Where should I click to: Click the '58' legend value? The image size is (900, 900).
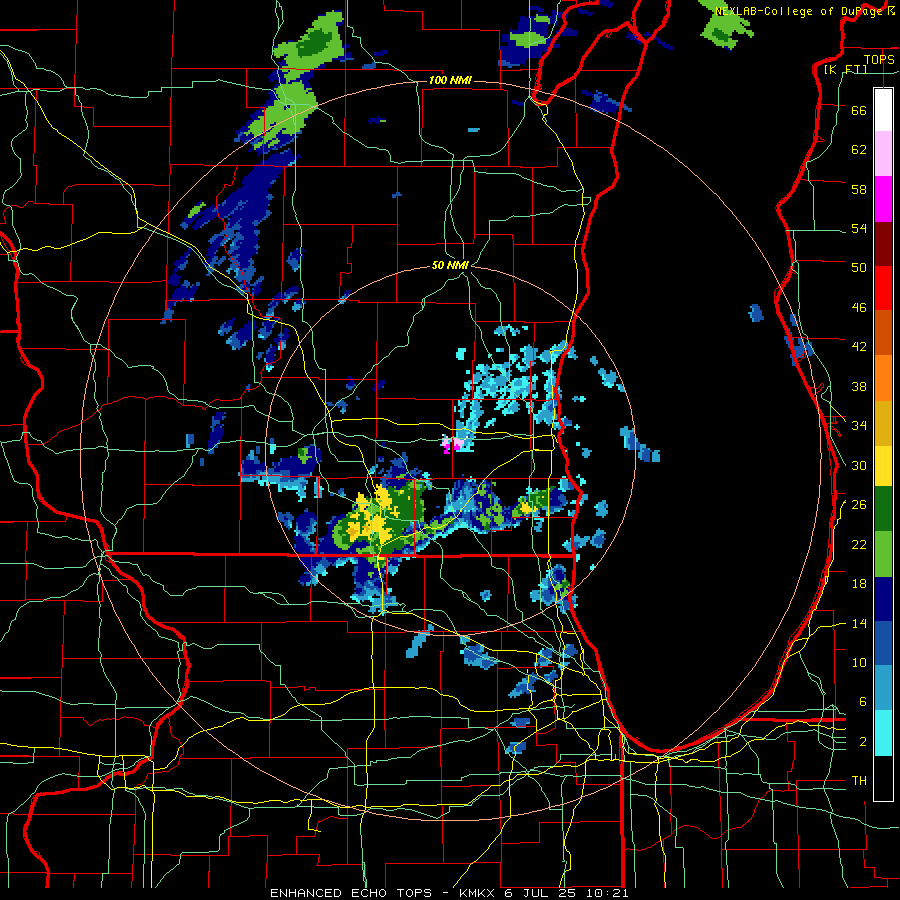(859, 189)
